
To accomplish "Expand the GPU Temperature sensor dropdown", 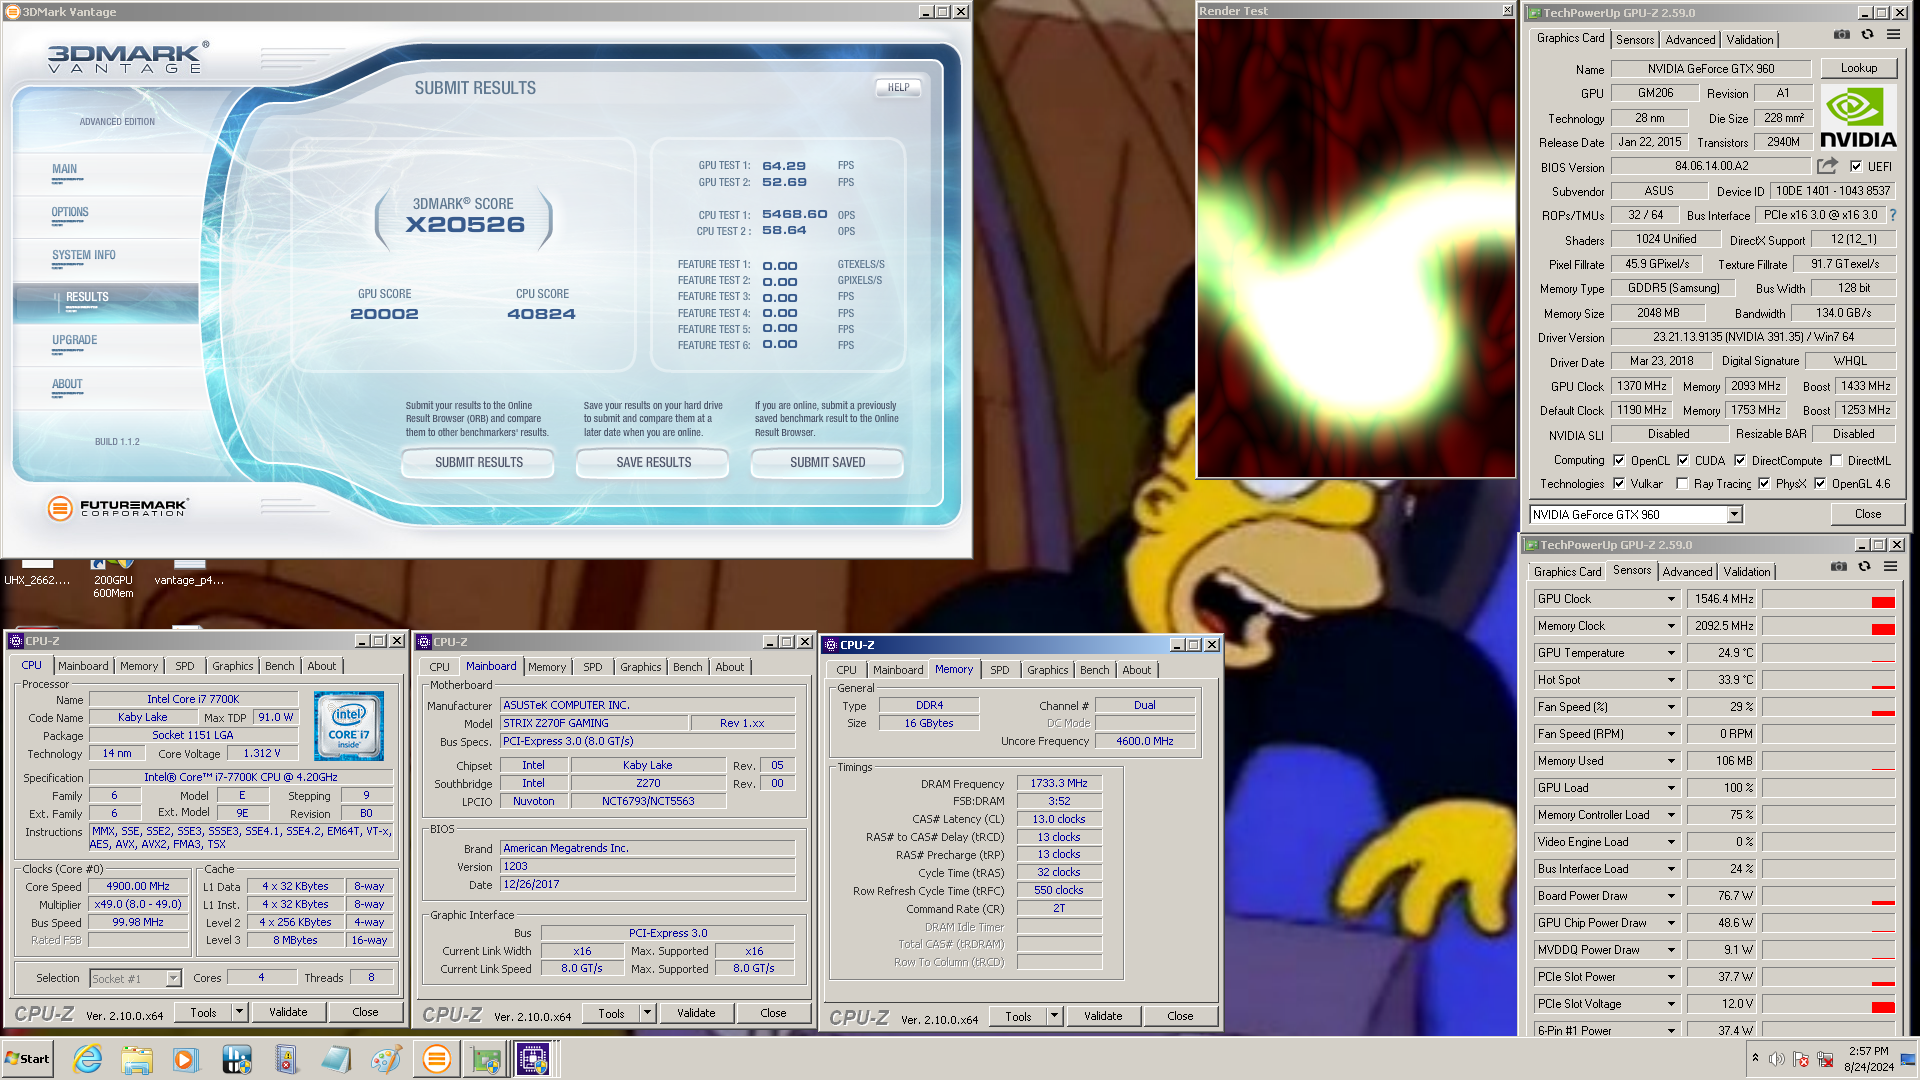I will point(1670,653).
